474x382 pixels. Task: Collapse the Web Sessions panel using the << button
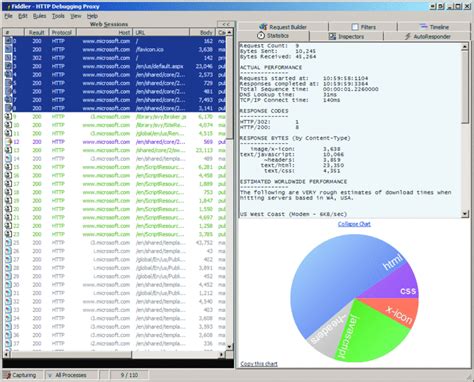tap(226, 24)
